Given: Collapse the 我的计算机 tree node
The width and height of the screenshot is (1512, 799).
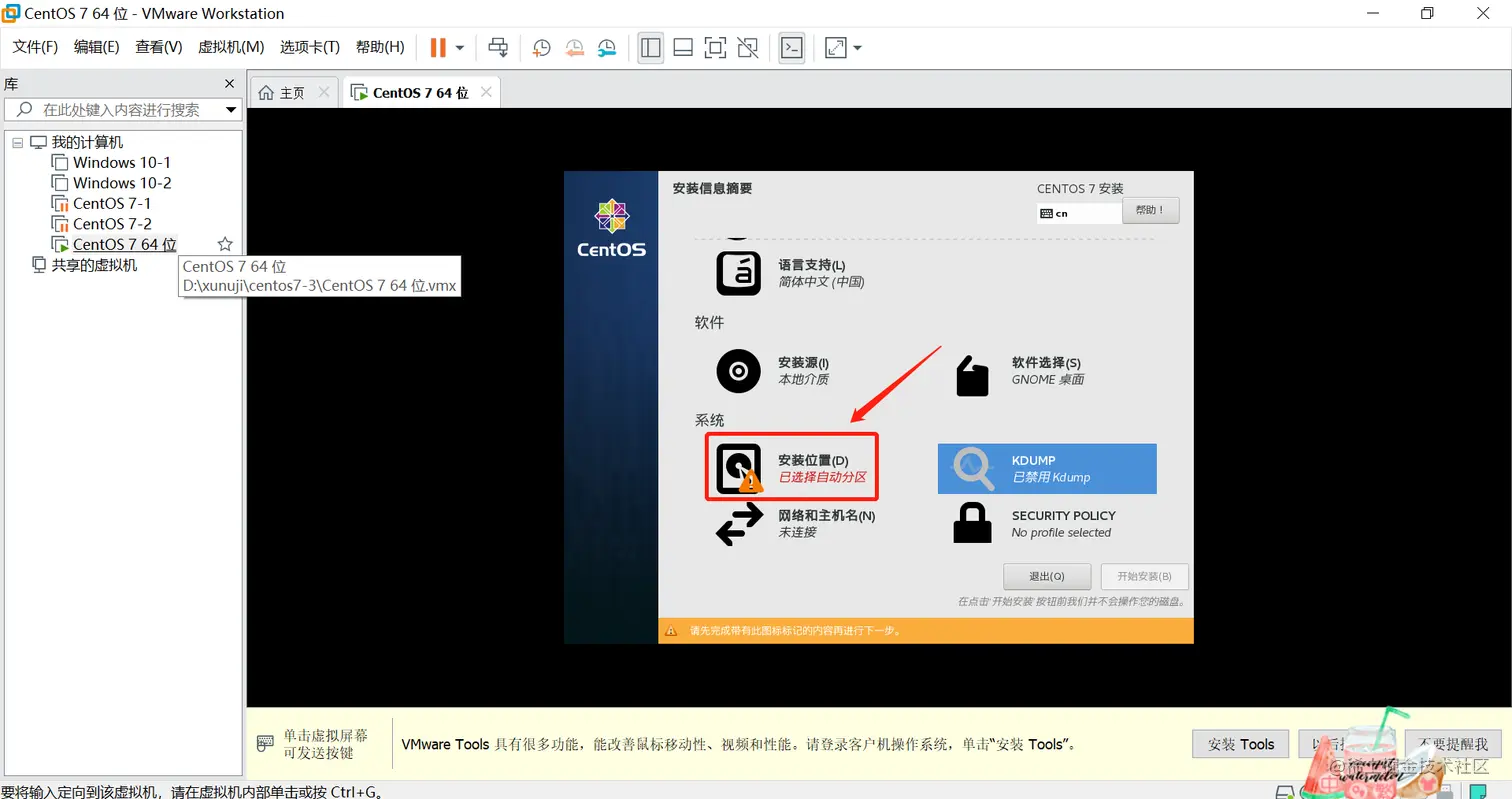Looking at the screenshot, I should (17, 143).
